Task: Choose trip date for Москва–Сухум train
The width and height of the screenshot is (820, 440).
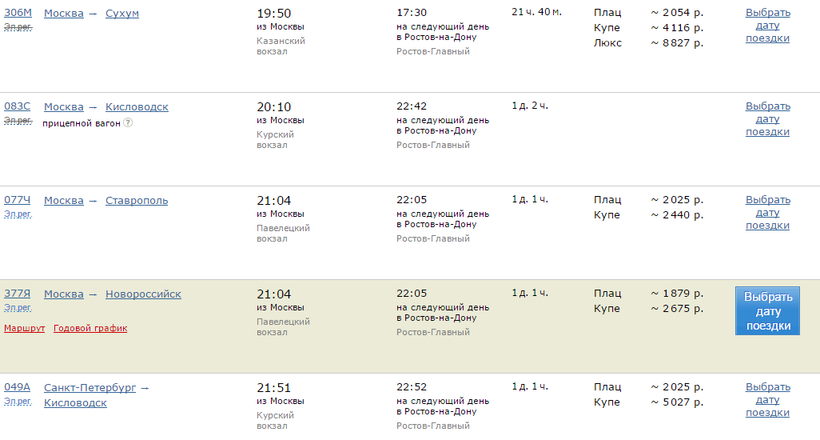Action: (x=767, y=25)
